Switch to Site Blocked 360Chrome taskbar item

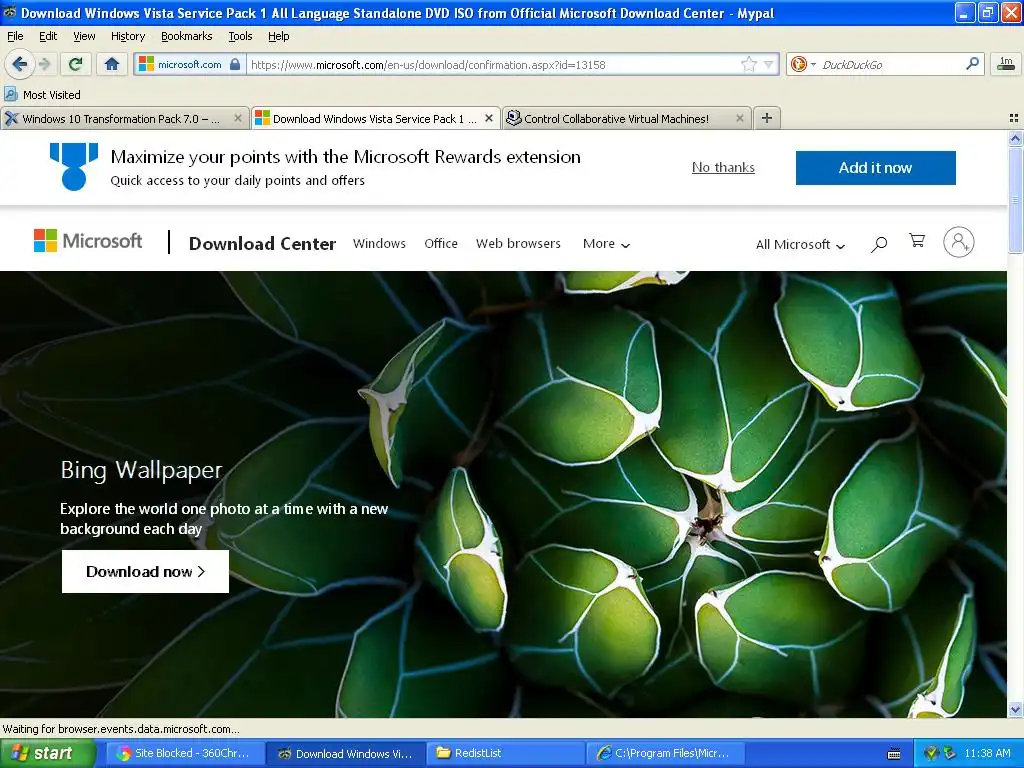coord(185,754)
